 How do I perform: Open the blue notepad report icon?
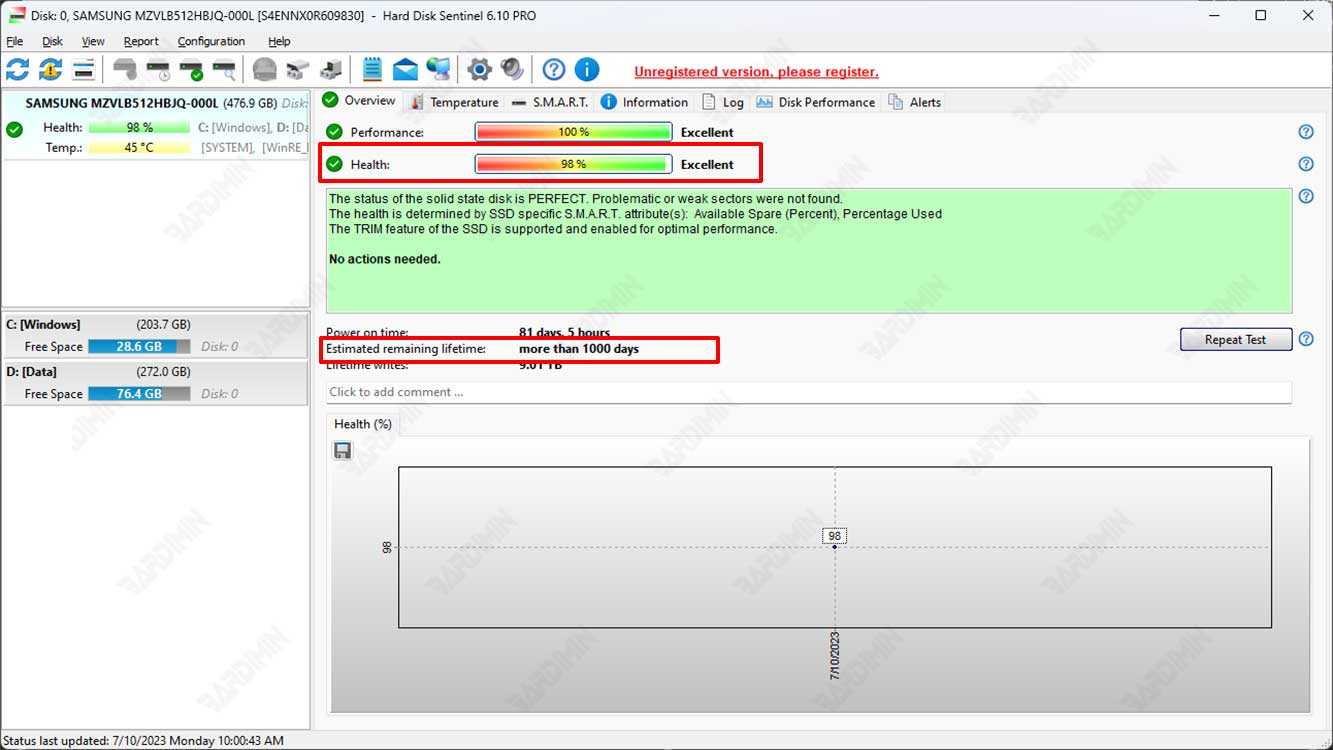click(372, 69)
